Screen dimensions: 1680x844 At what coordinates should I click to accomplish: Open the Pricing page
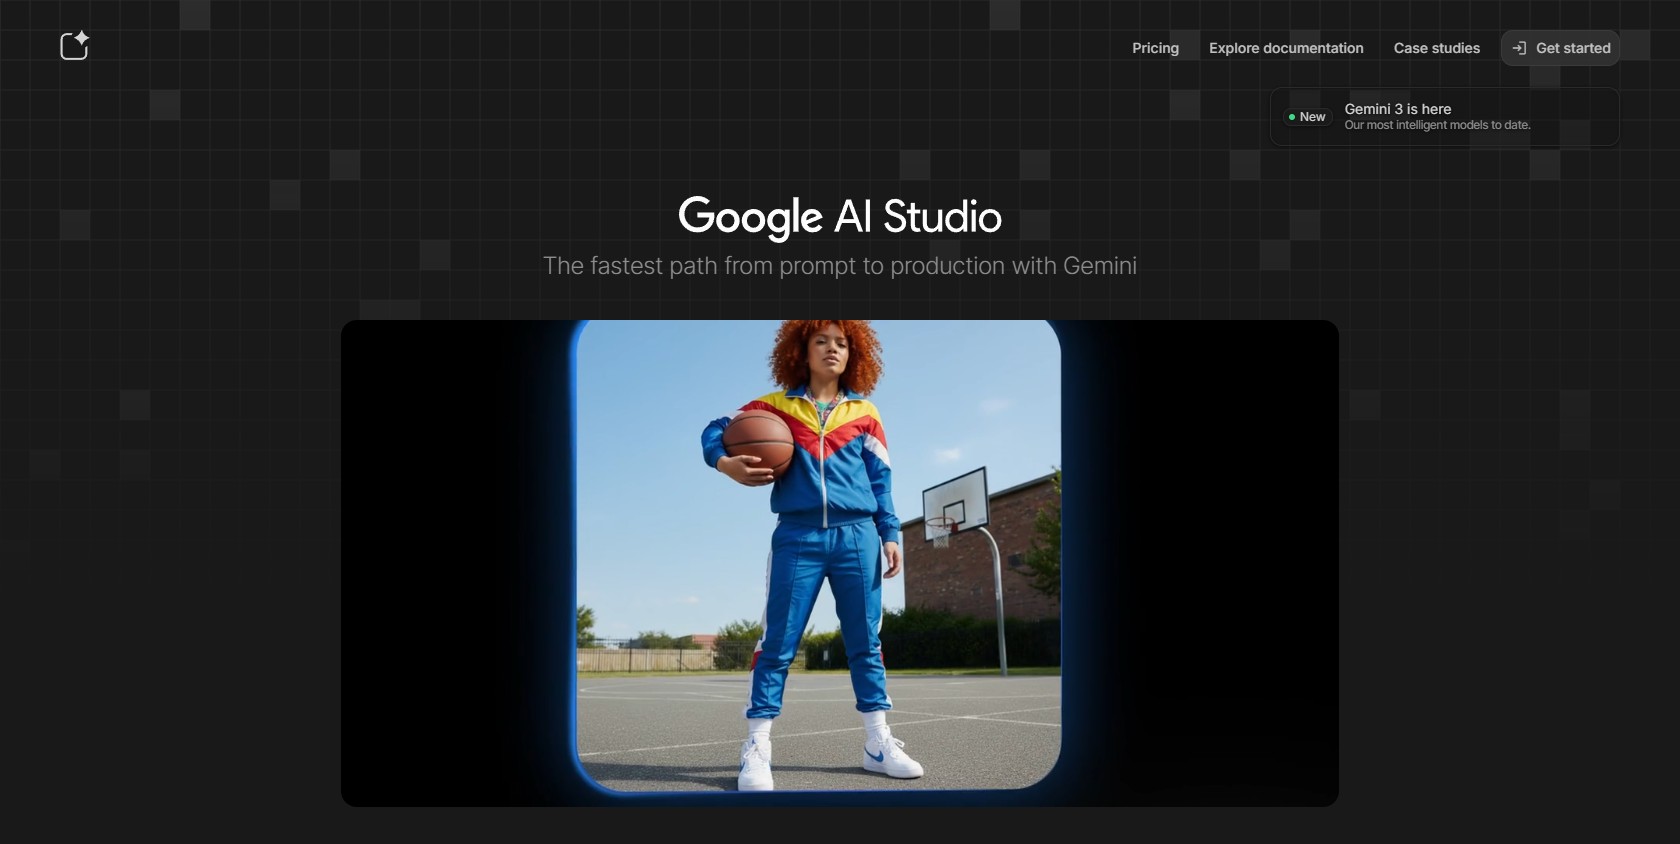pos(1155,48)
